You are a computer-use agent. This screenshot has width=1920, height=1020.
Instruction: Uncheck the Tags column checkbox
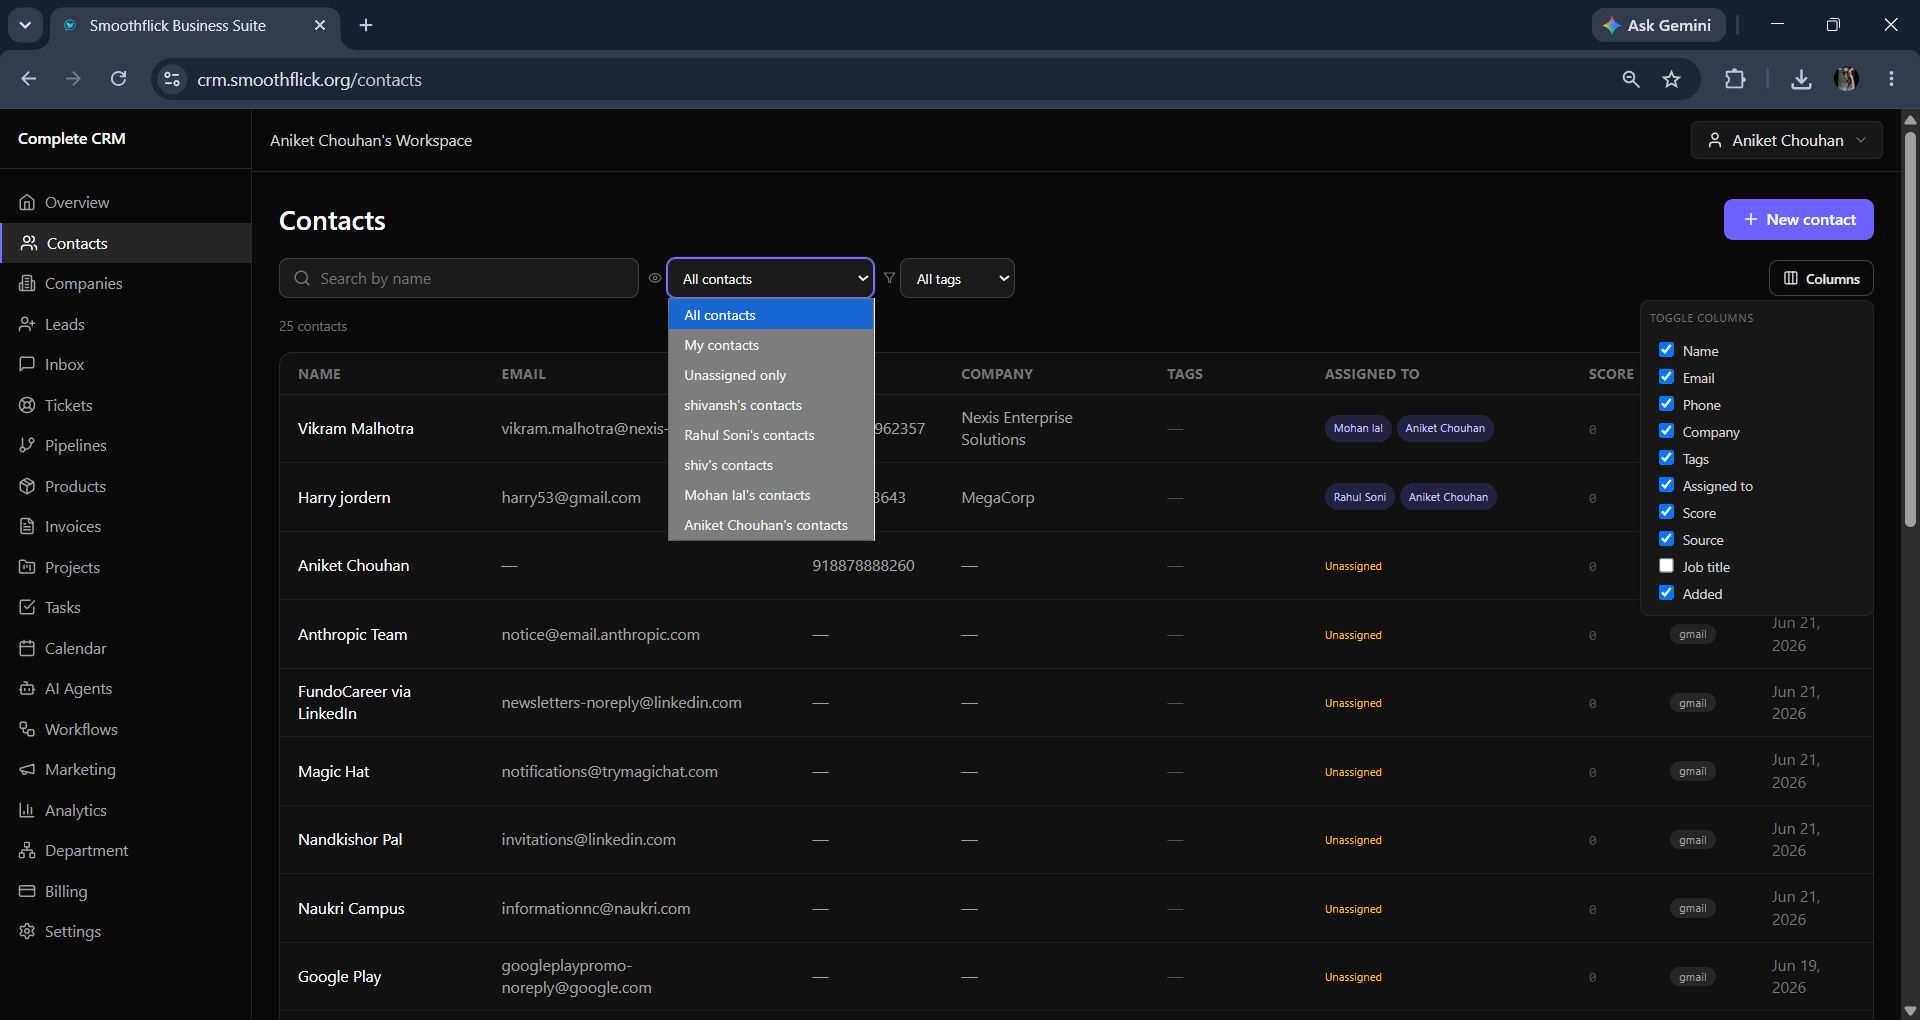point(1666,458)
